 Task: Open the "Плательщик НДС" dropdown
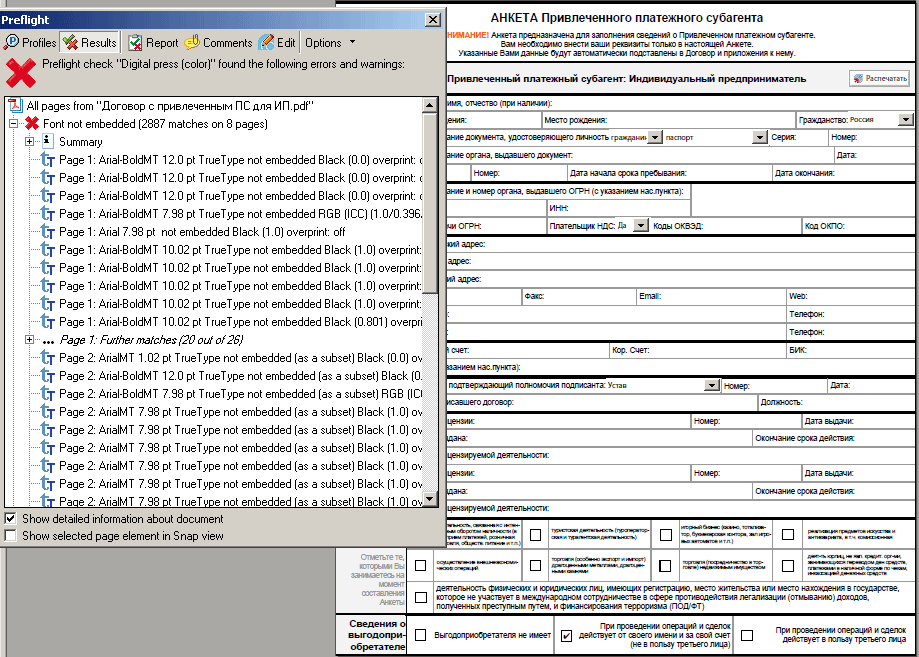tap(641, 226)
